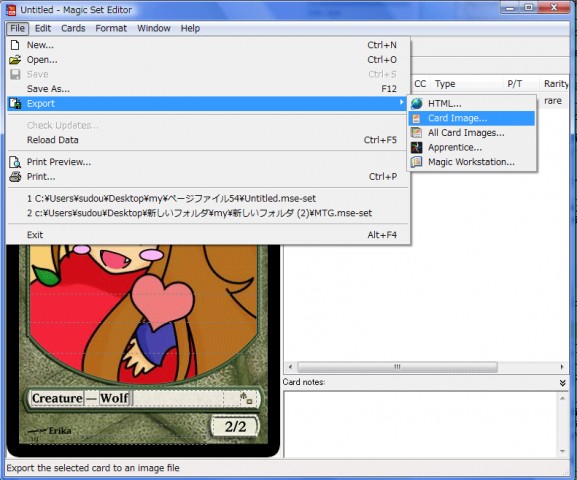577x480 pixels.
Task: Click the card list scroll left arrow
Action: (290, 367)
